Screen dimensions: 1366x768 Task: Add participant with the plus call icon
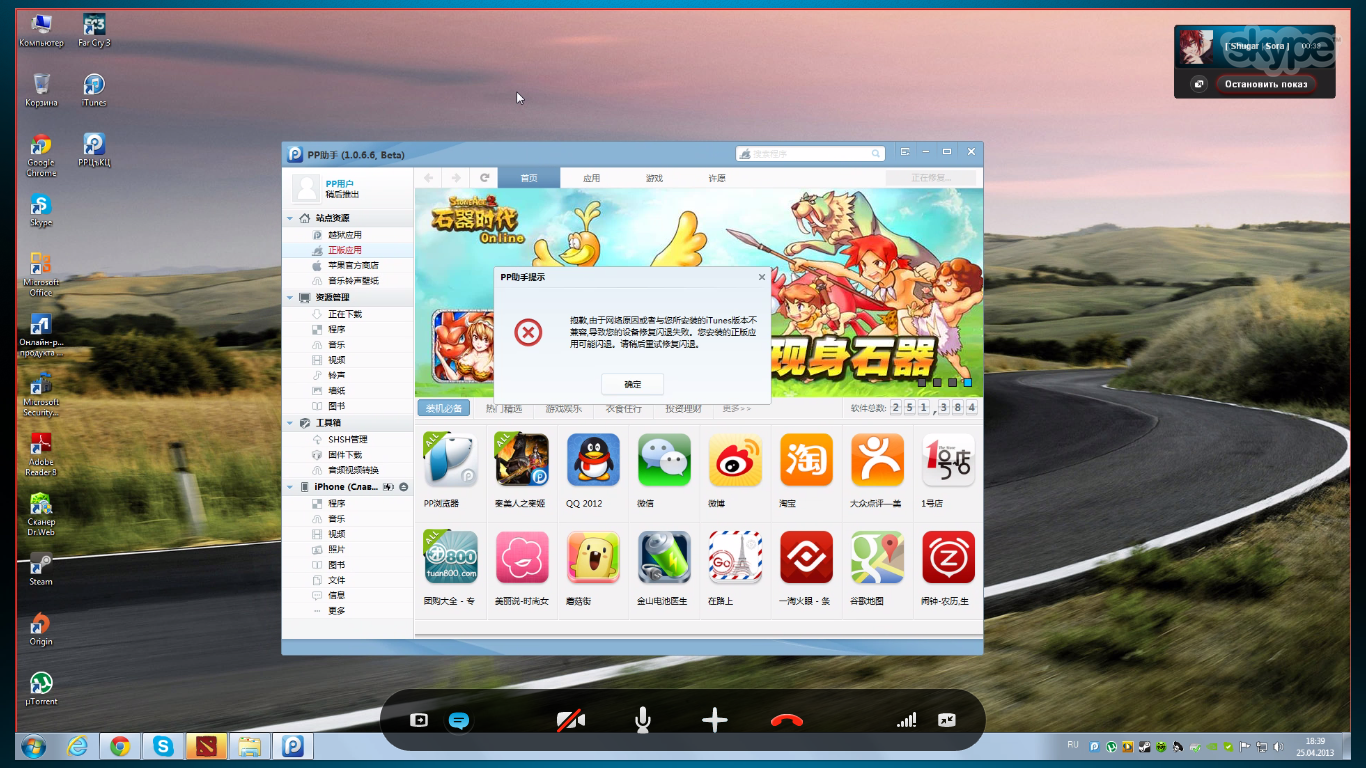(714, 720)
